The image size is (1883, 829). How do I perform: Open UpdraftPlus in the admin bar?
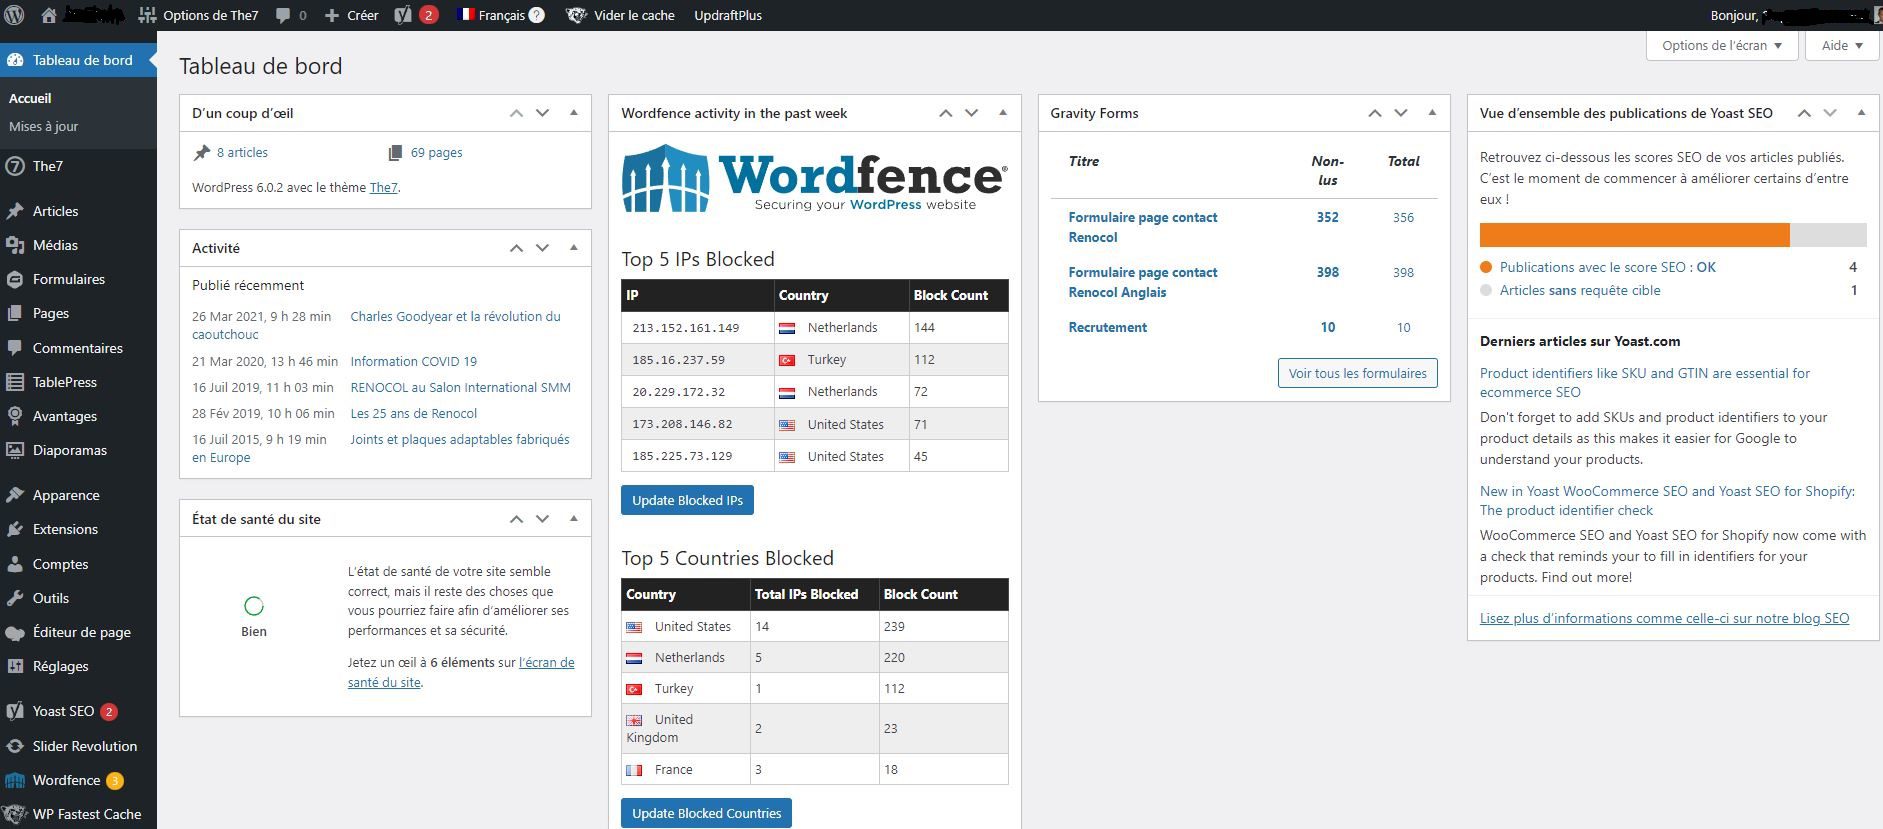pos(728,15)
